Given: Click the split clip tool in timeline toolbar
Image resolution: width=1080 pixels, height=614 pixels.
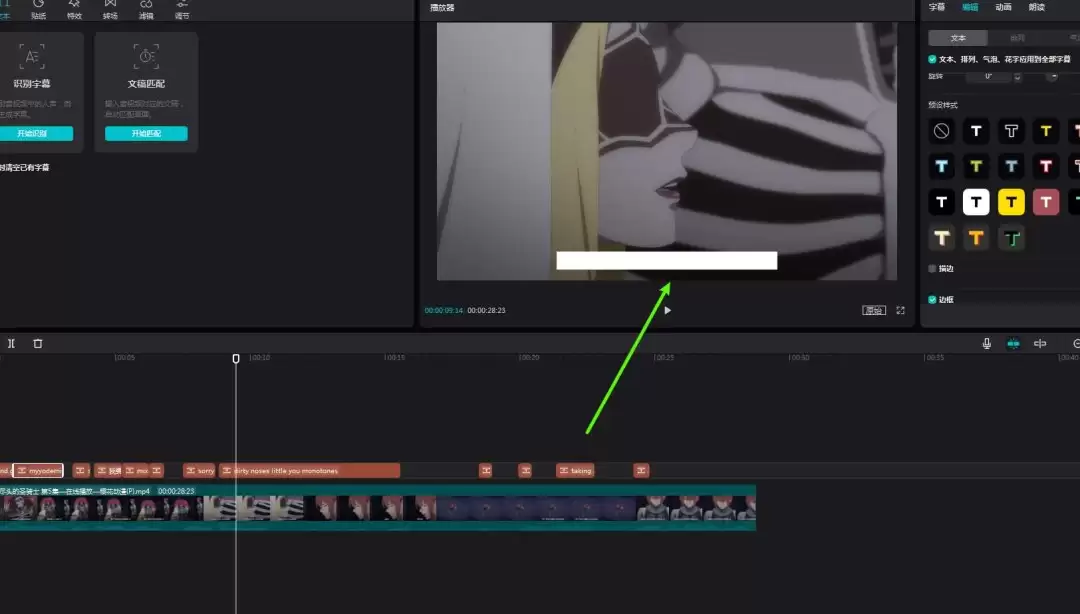Looking at the screenshot, I should (11, 343).
